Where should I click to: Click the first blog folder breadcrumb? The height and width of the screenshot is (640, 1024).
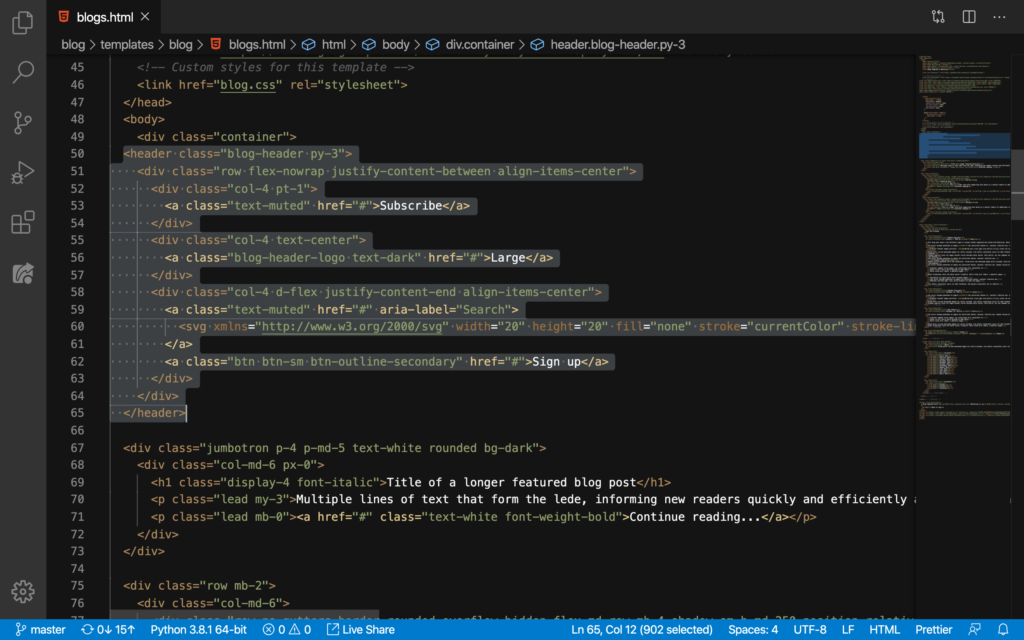tap(73, 44)
